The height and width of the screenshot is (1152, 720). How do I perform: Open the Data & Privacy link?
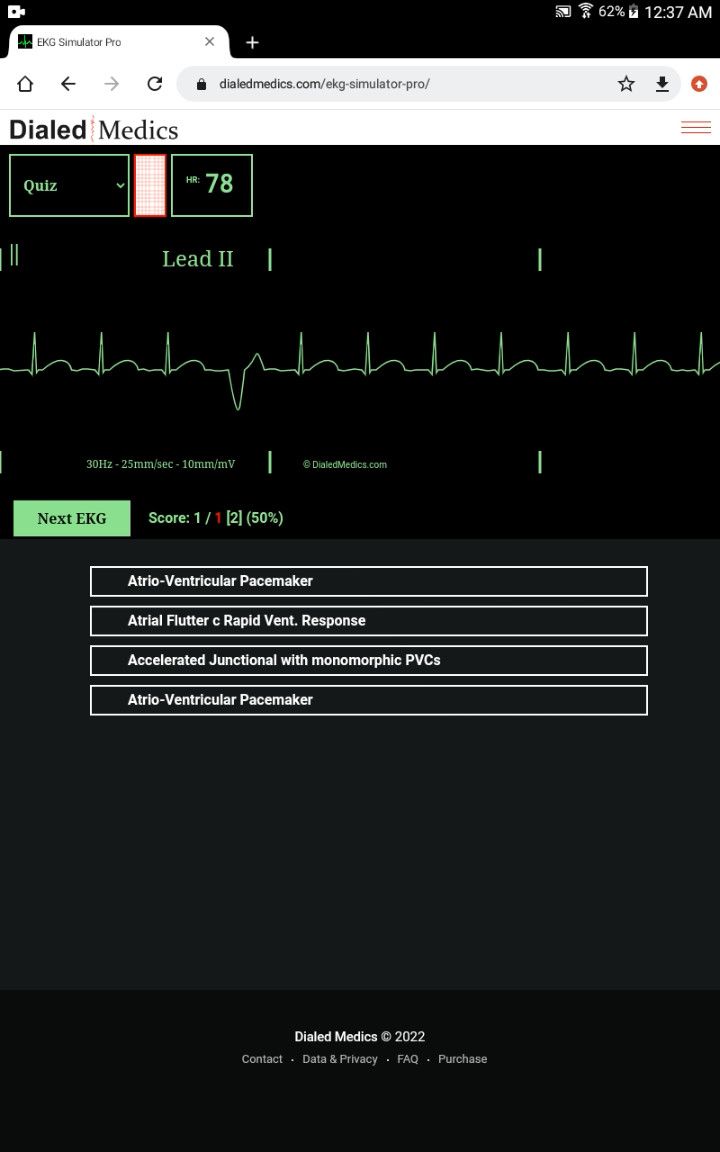tap(340, 1059)
